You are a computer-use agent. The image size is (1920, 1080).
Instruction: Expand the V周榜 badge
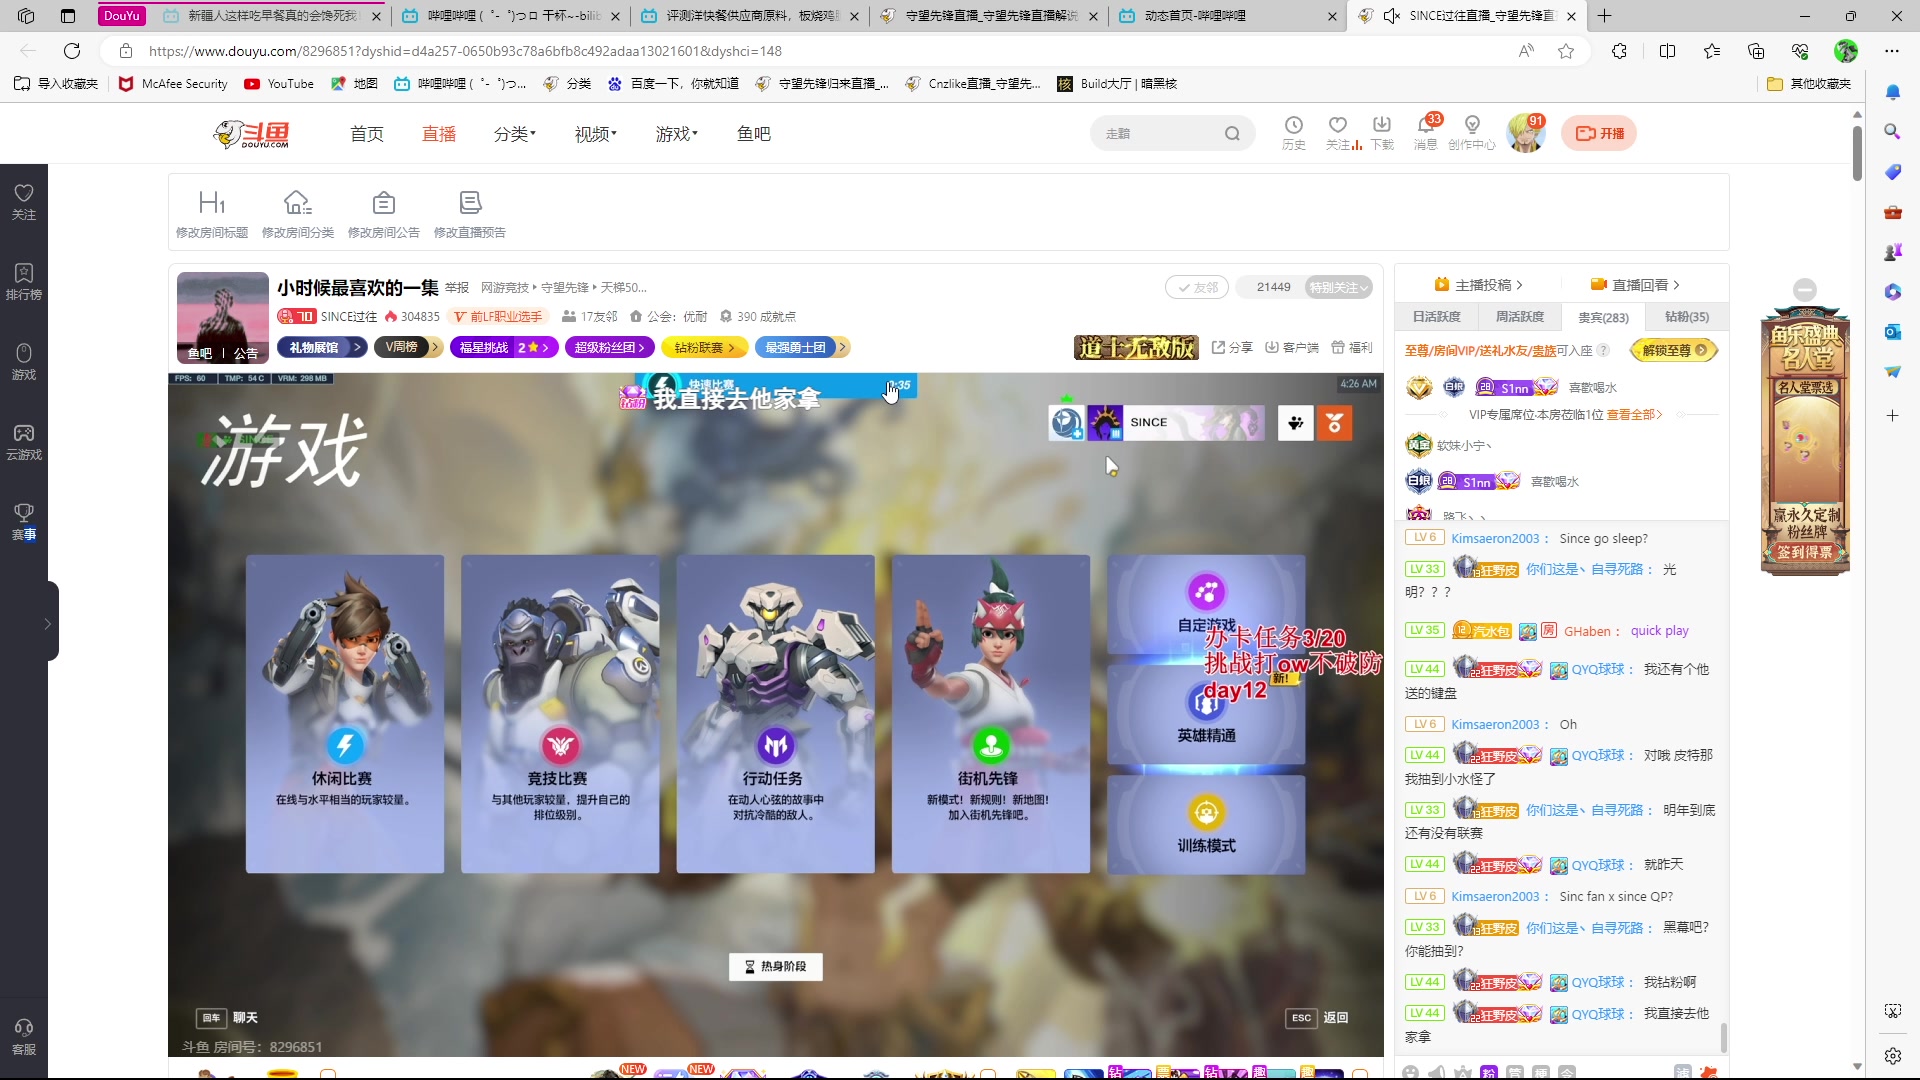tap(409, 347)
